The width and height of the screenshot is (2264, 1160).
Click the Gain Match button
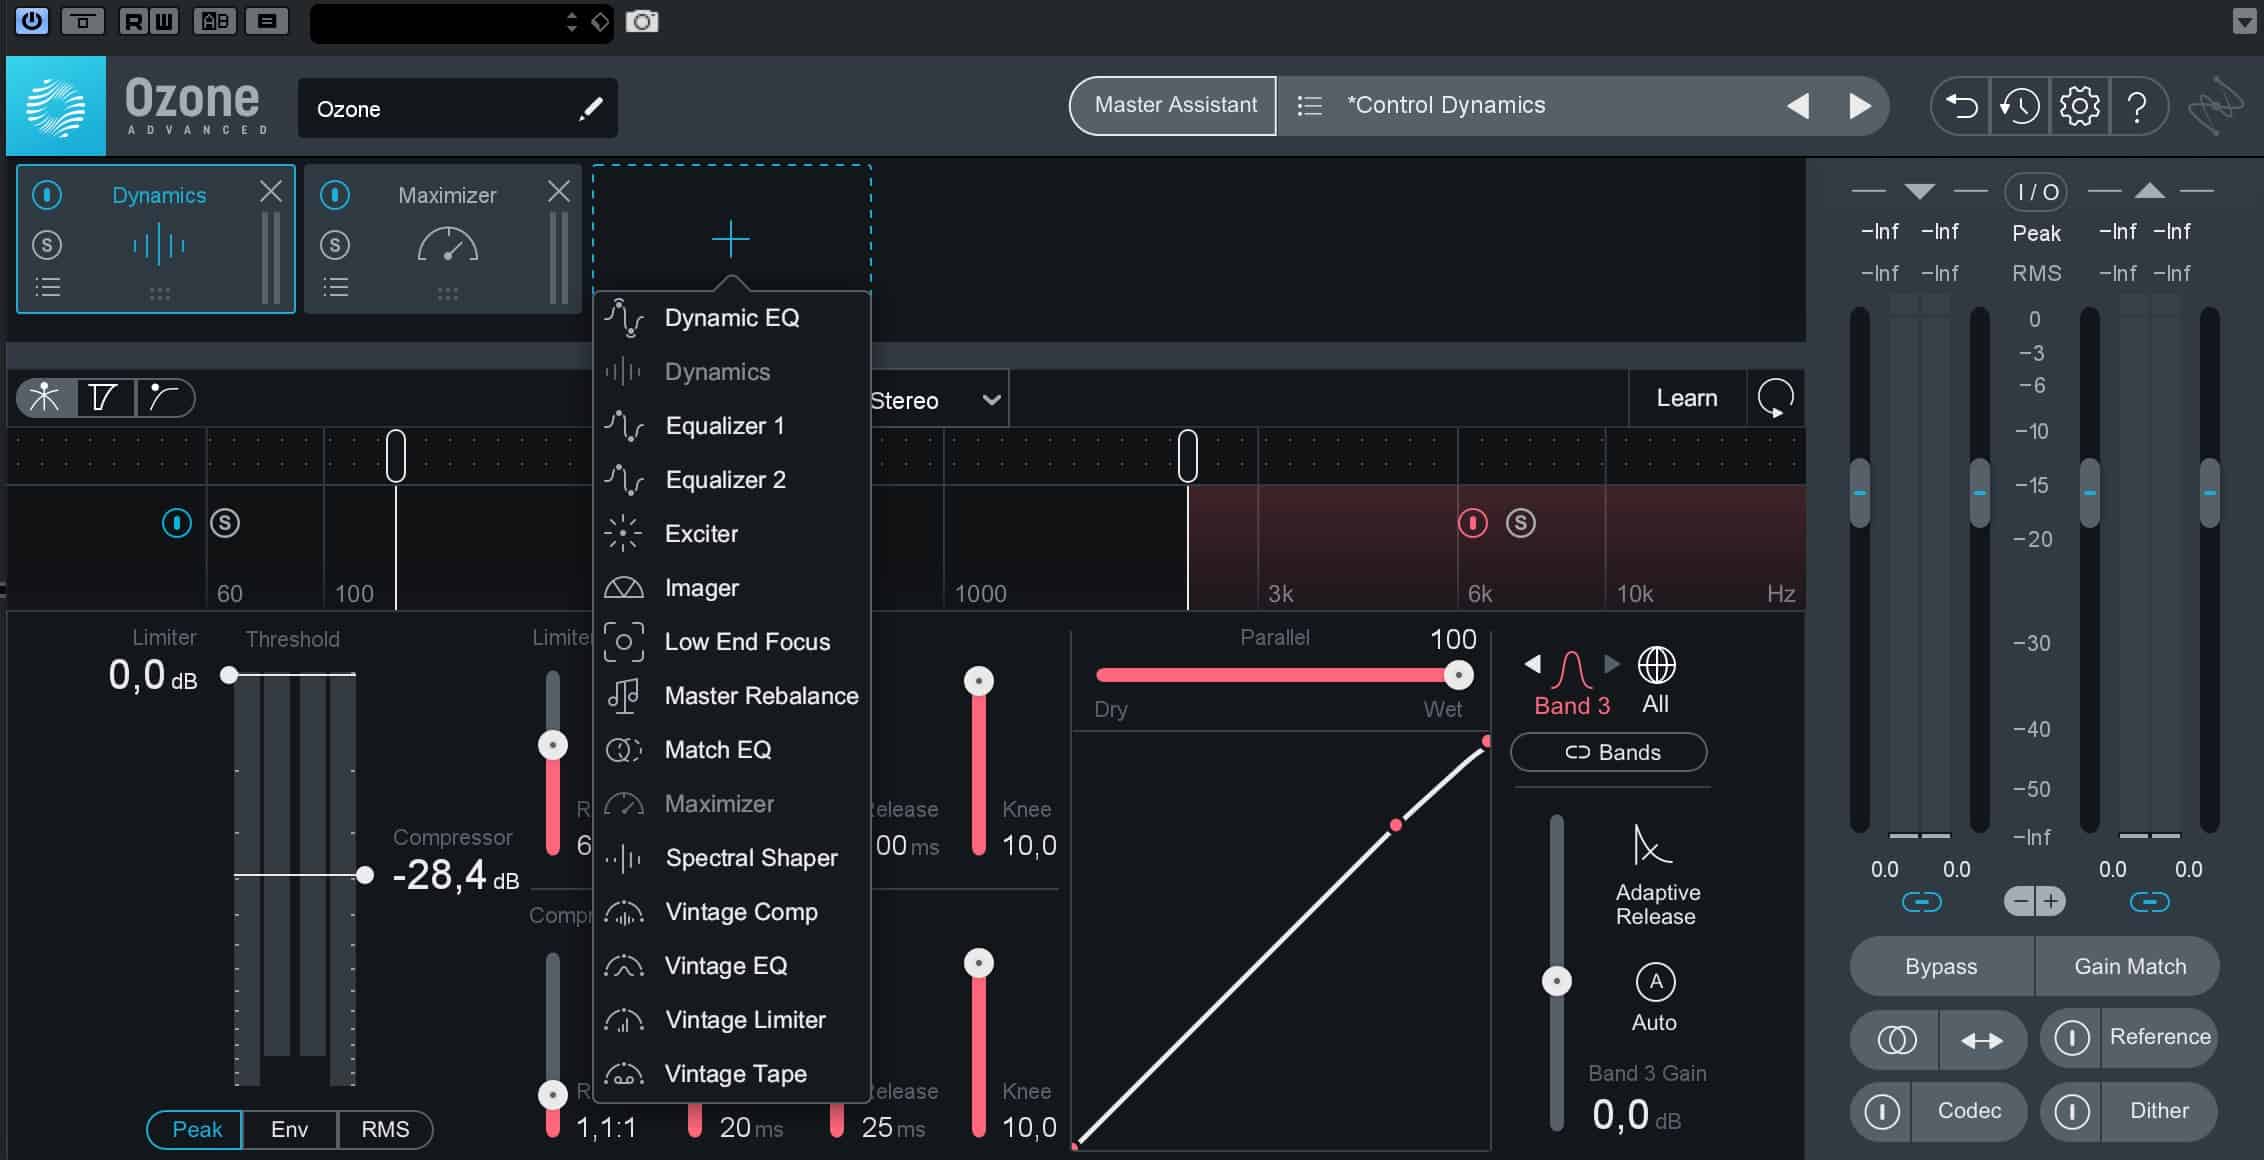point(2129,966)
